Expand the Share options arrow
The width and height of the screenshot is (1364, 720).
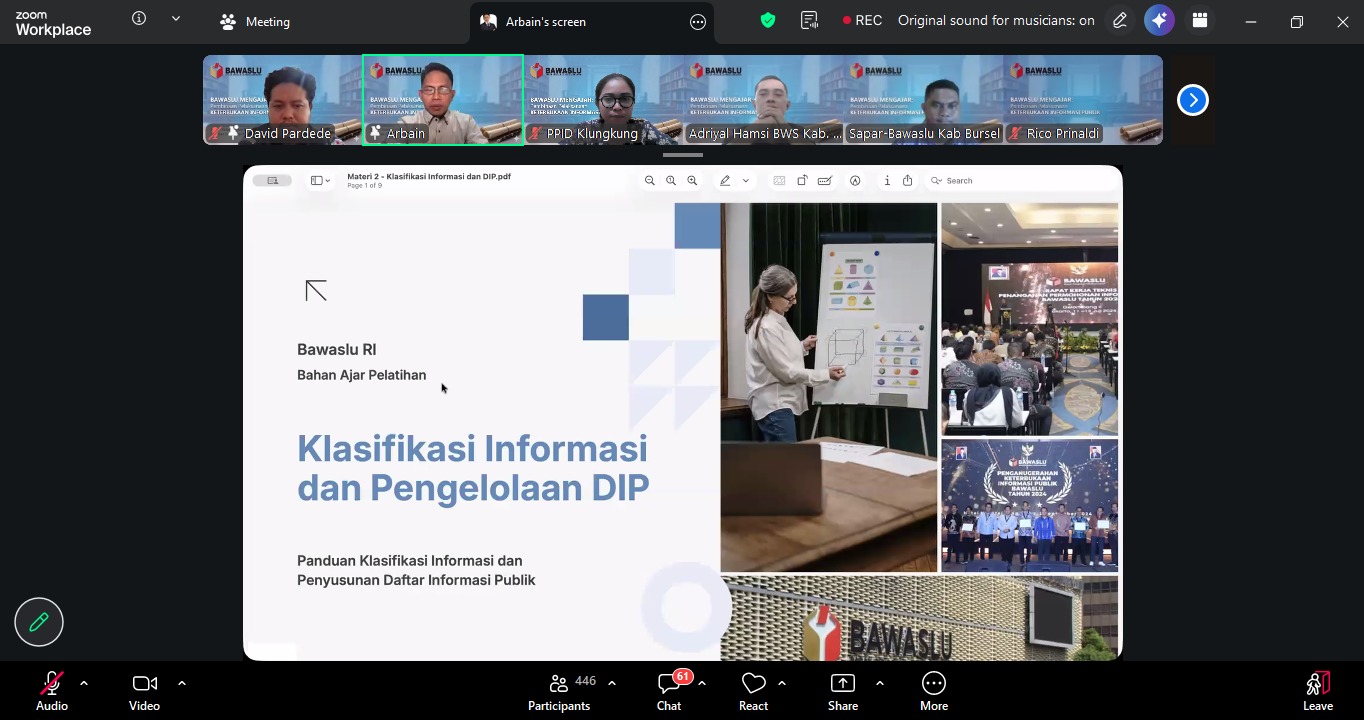tap(880, 683)
